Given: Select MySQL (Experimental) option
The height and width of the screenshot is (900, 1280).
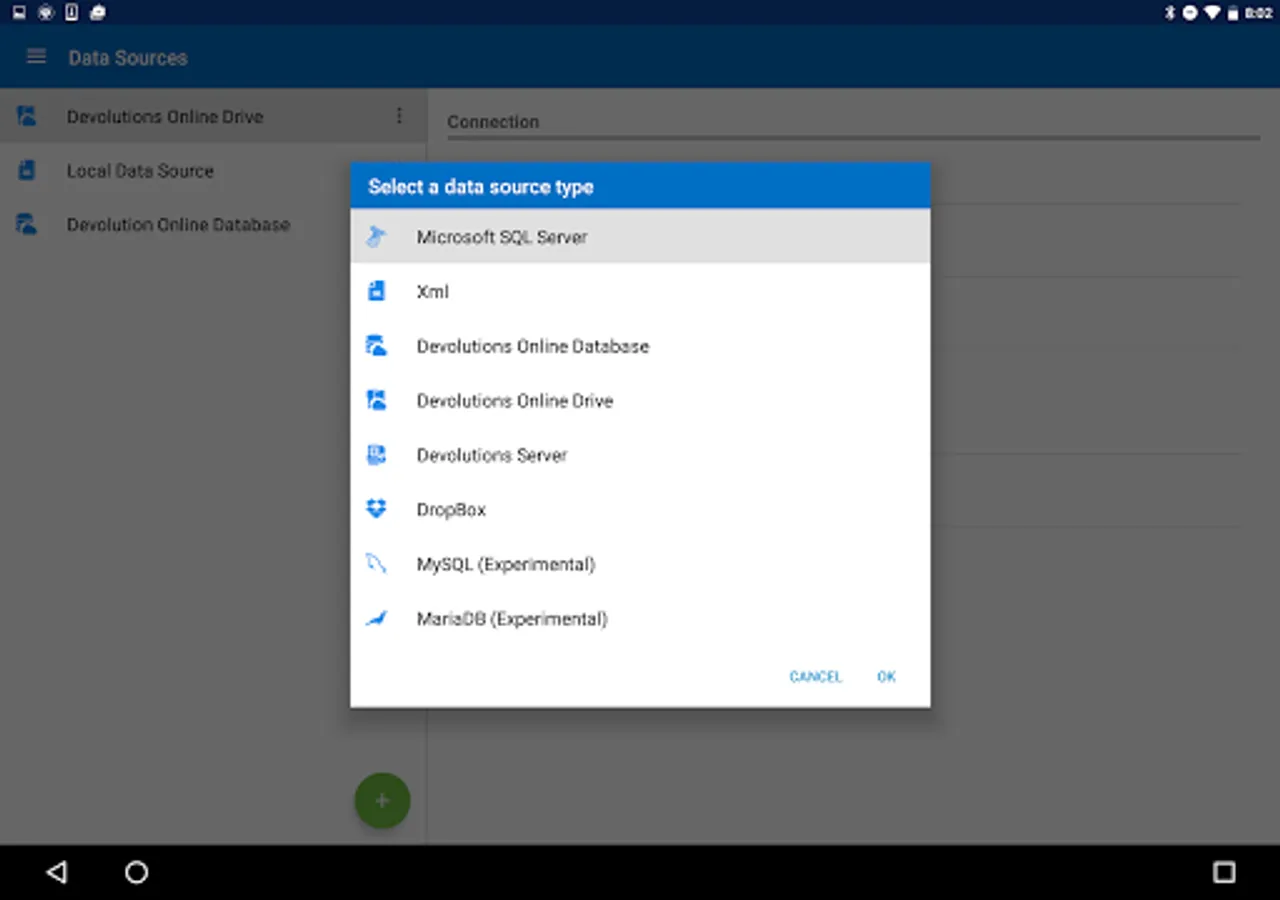Looking at the screenshot, I should tap(640, 564).
